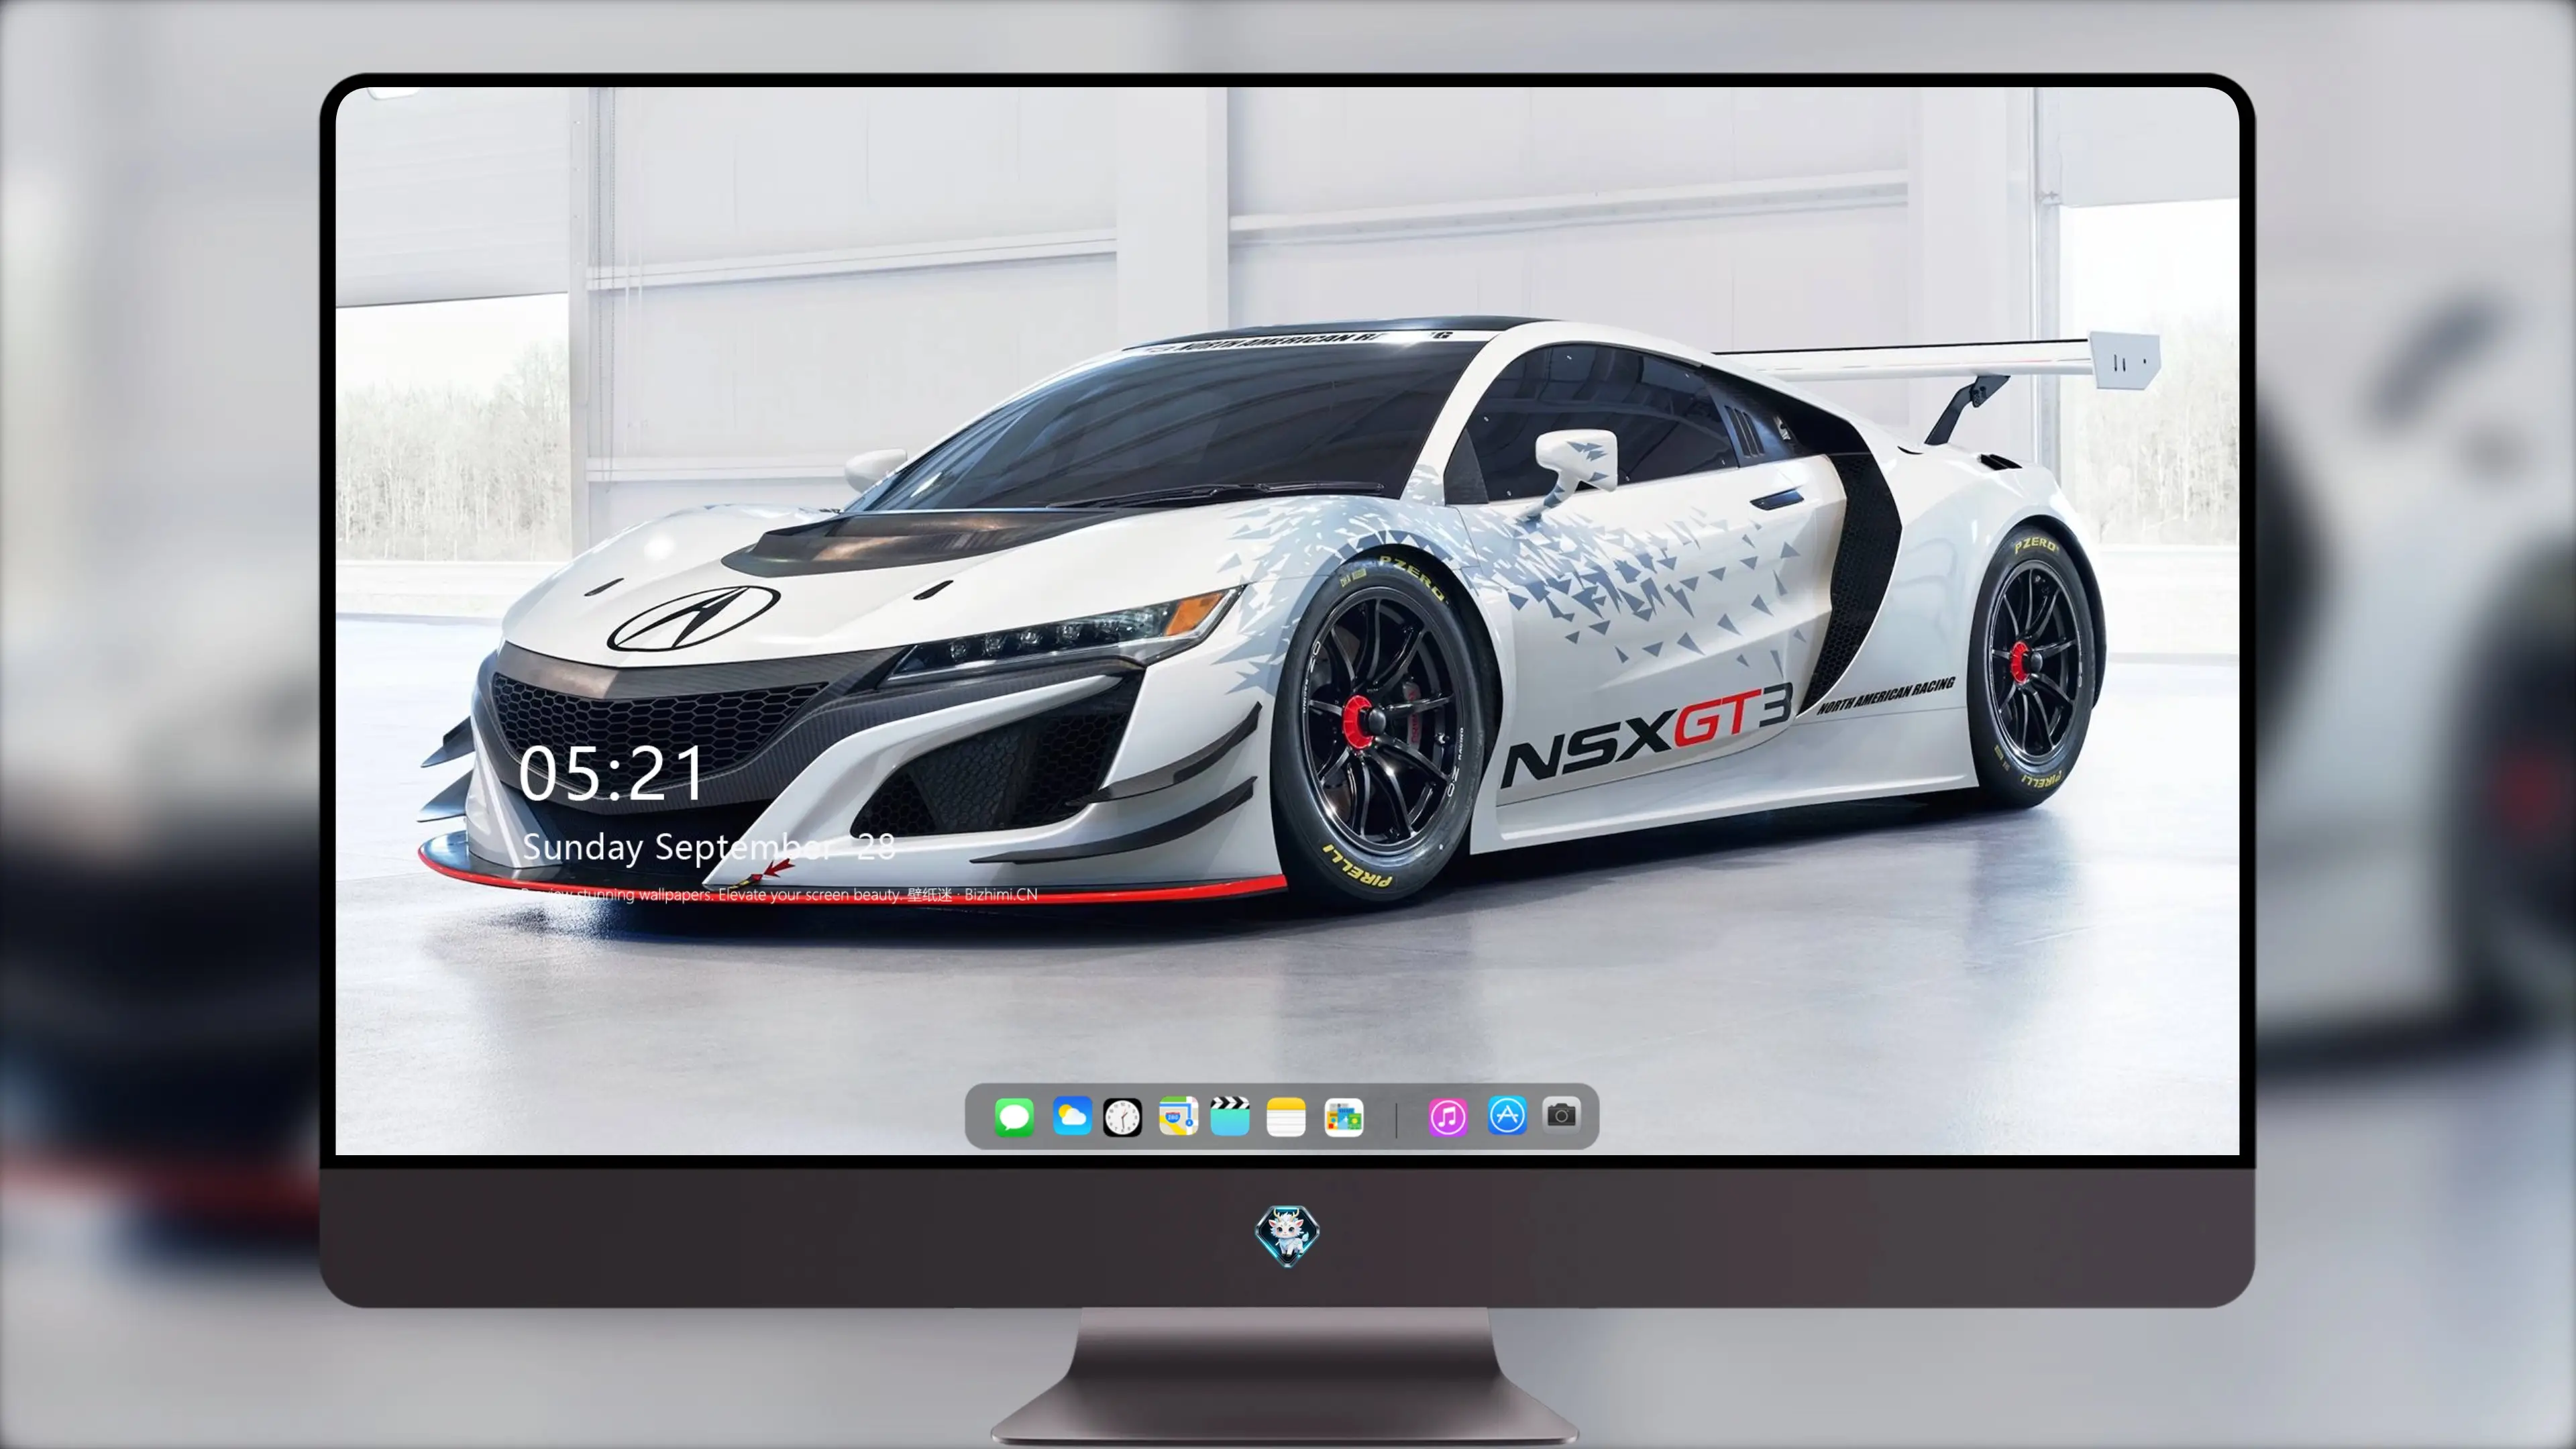Open the Messages app in the dock
2576x1449 pixels.
(x=1014, y=1117)
